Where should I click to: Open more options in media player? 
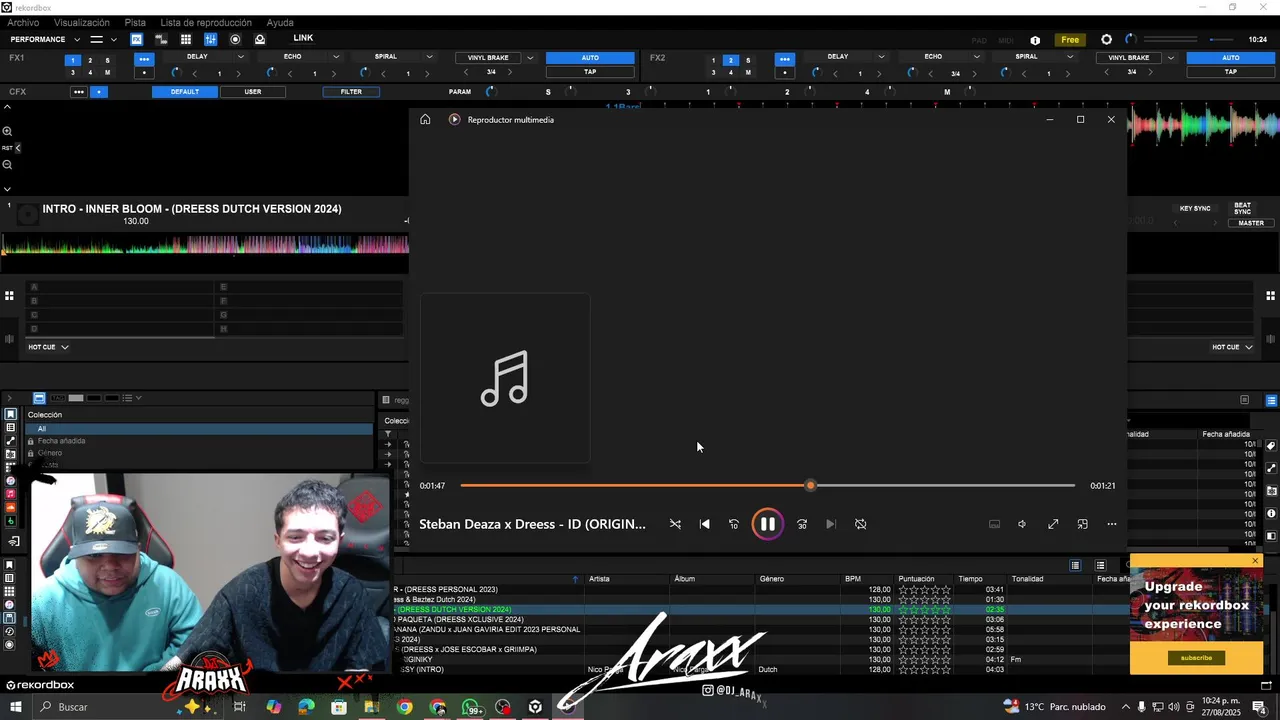[x=1111, y=524]
